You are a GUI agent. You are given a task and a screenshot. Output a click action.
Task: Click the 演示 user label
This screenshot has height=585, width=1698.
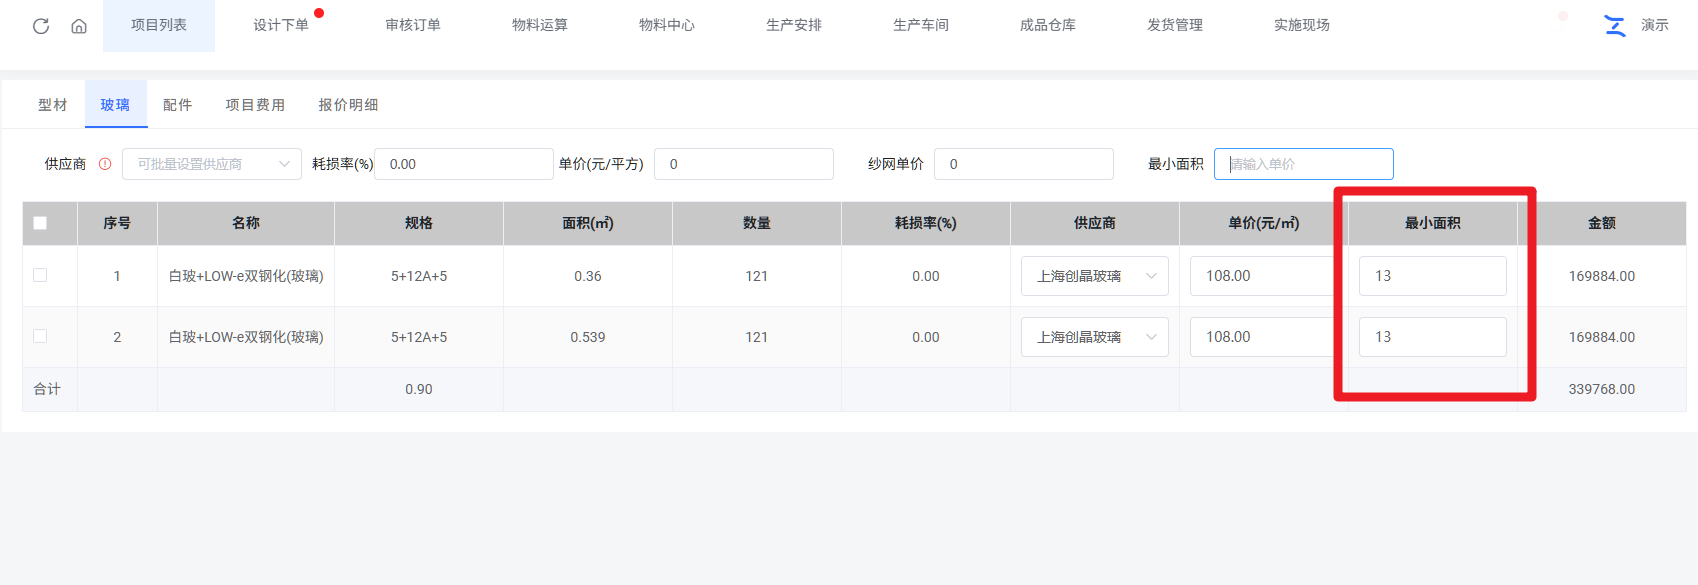click(x=1654, y=25)
